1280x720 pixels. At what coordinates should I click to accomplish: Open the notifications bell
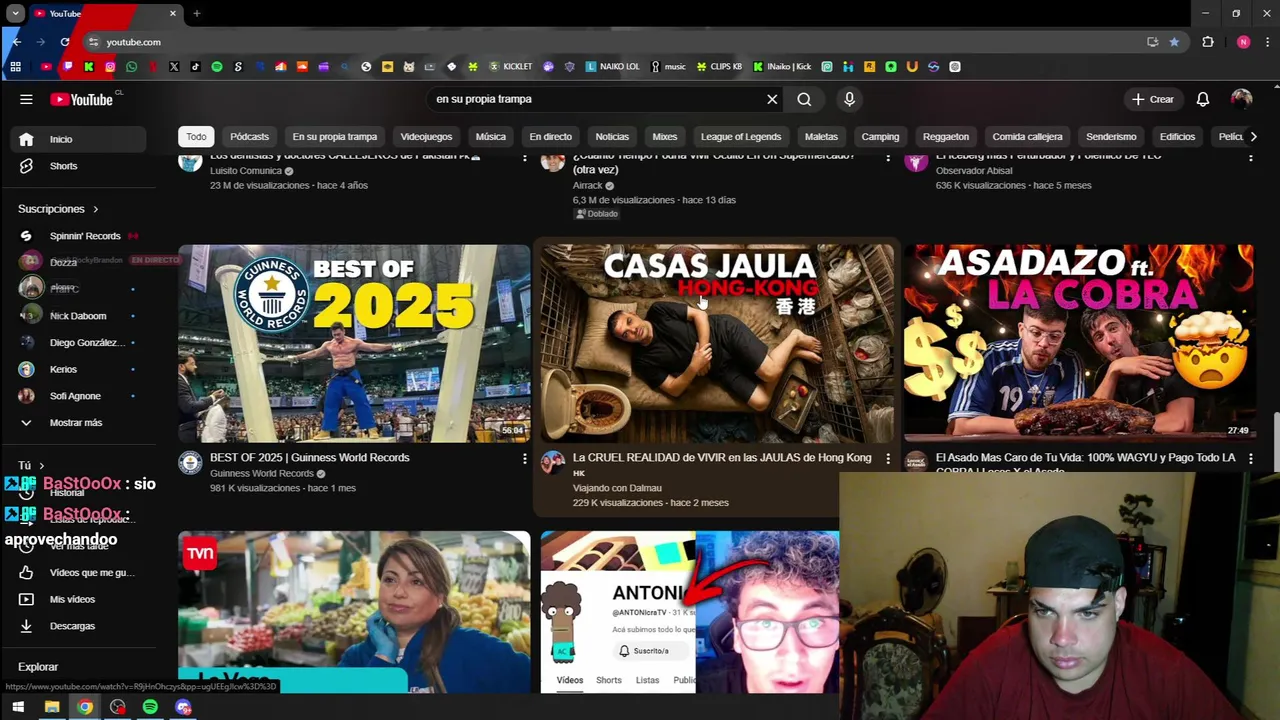[x=1203, y=99]
